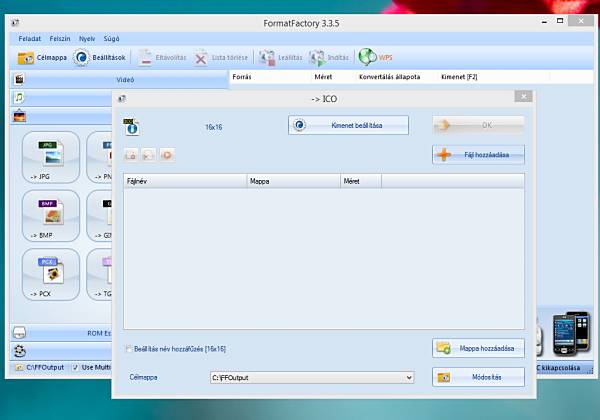Open the Feladat menu
600x420 pixels.
click(29, 39)
